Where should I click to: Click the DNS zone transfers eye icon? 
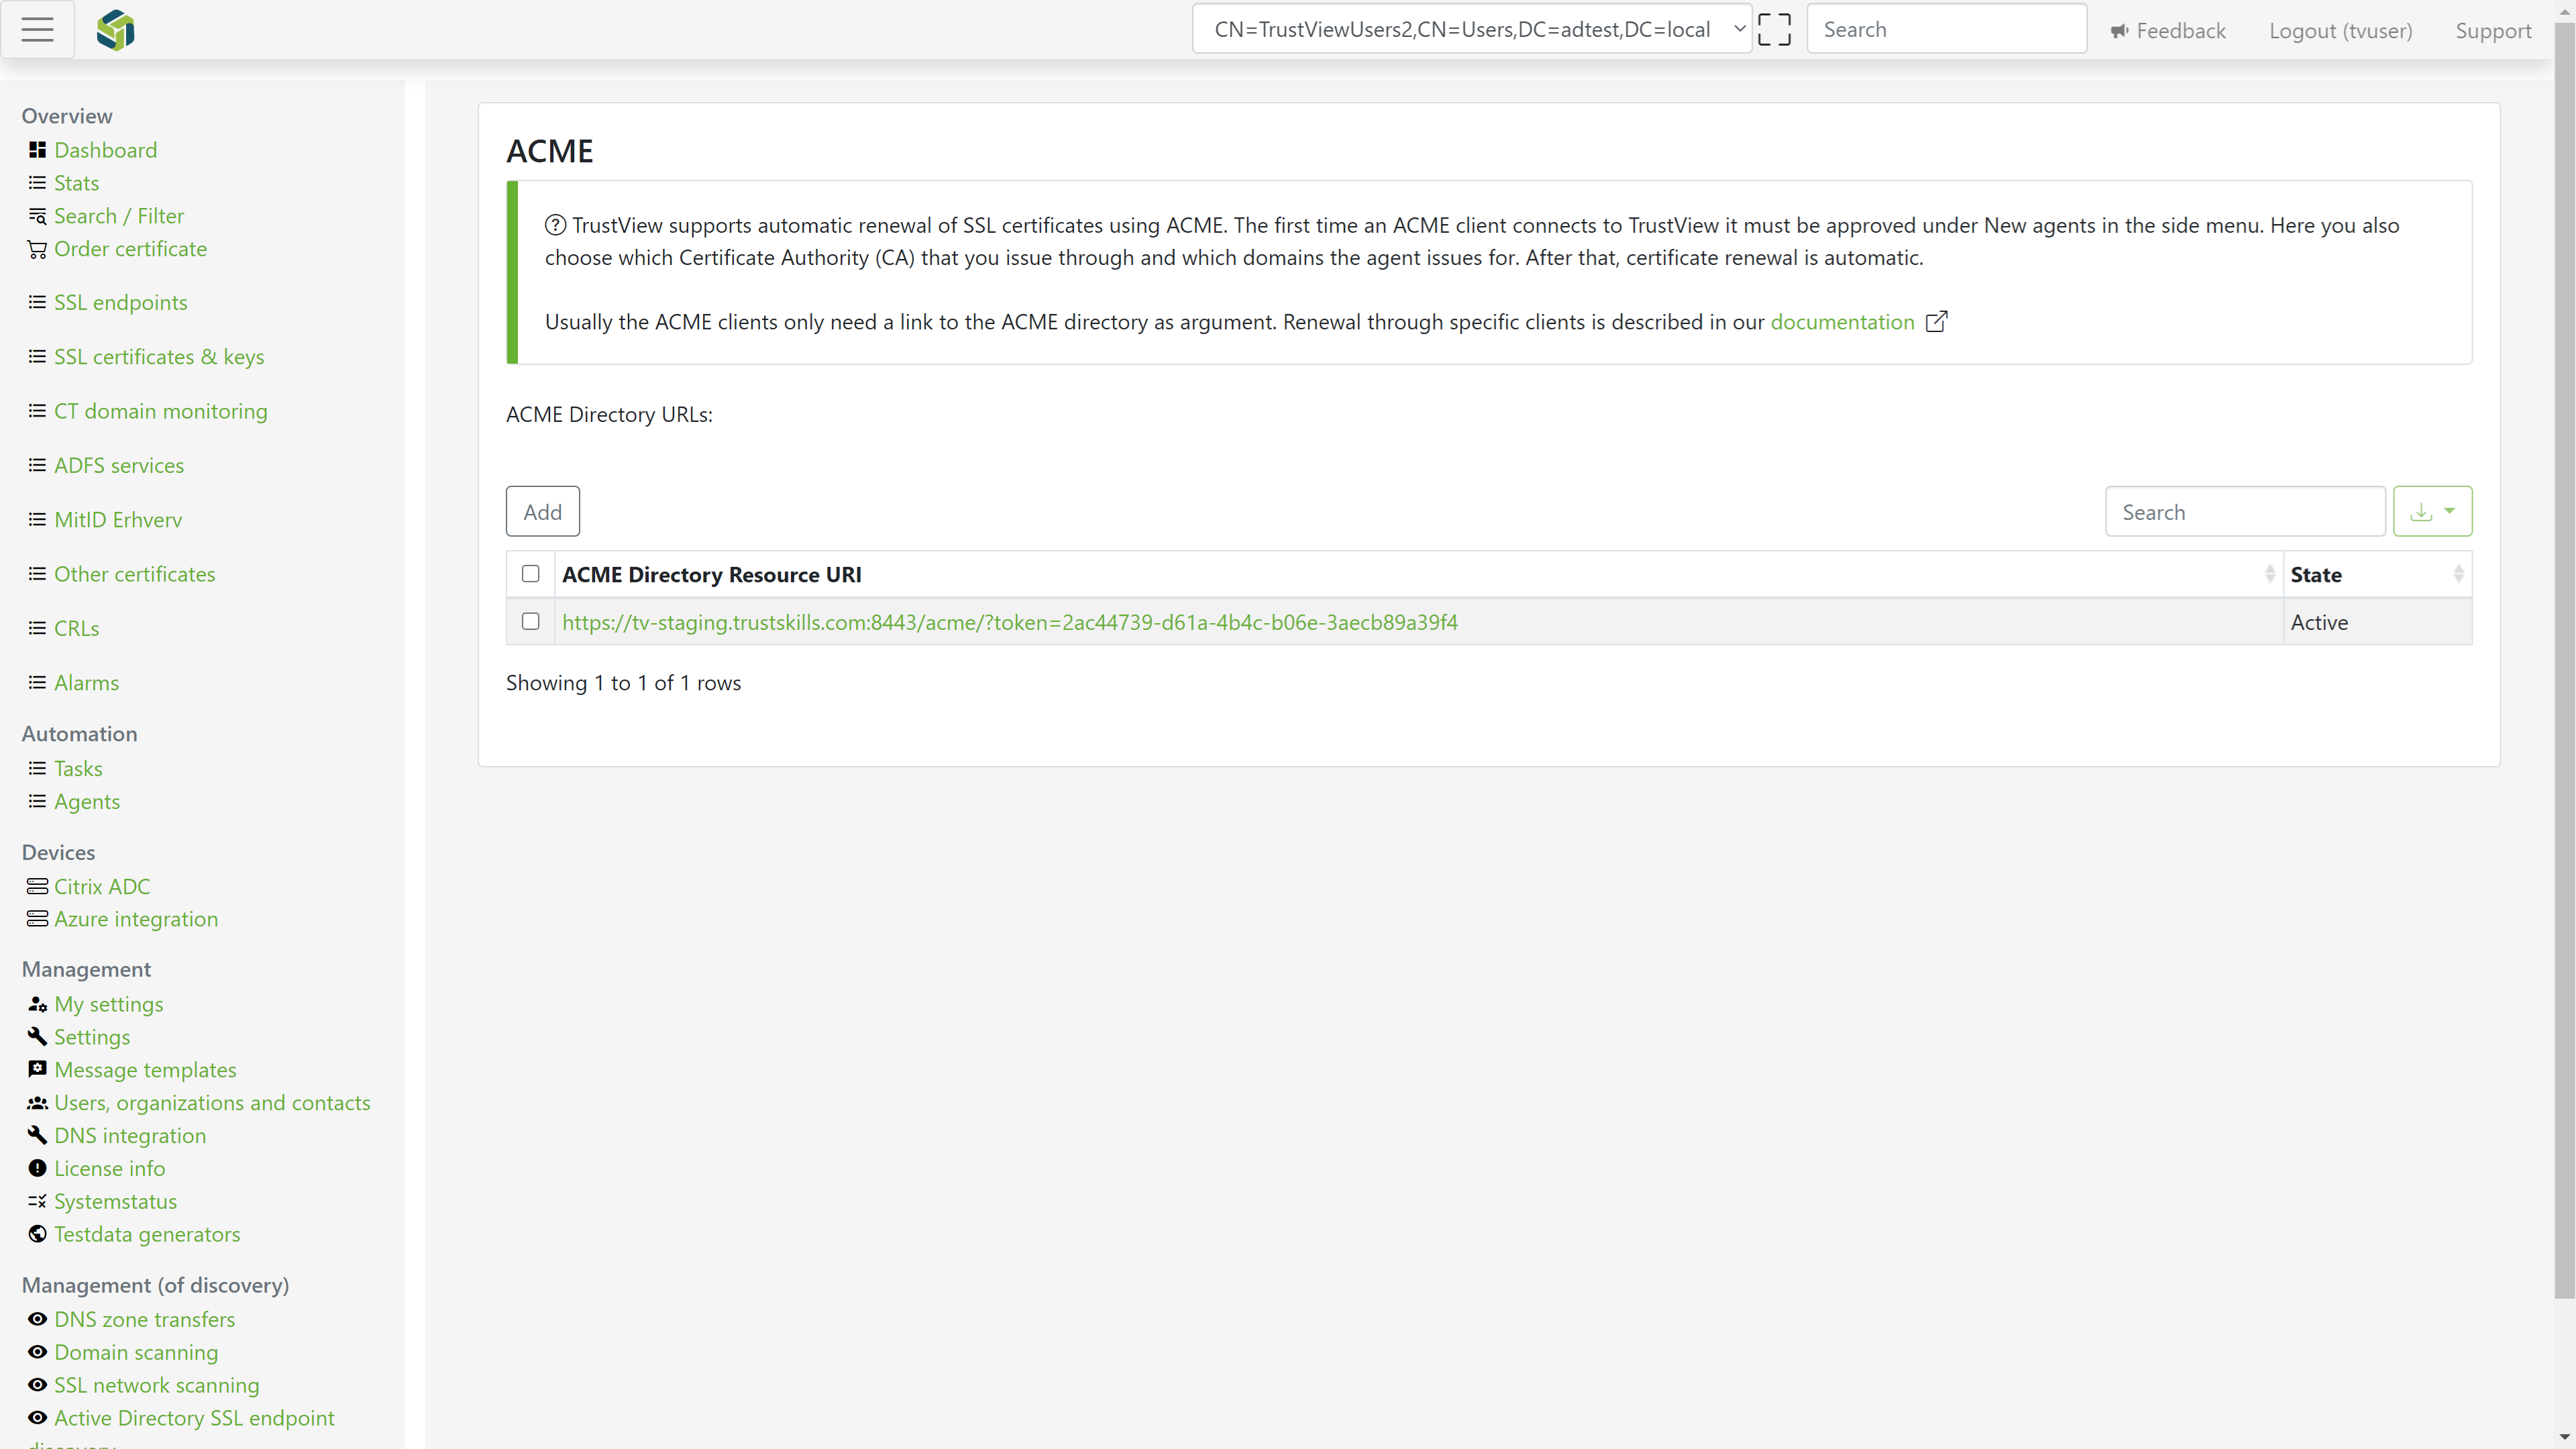37,1319
